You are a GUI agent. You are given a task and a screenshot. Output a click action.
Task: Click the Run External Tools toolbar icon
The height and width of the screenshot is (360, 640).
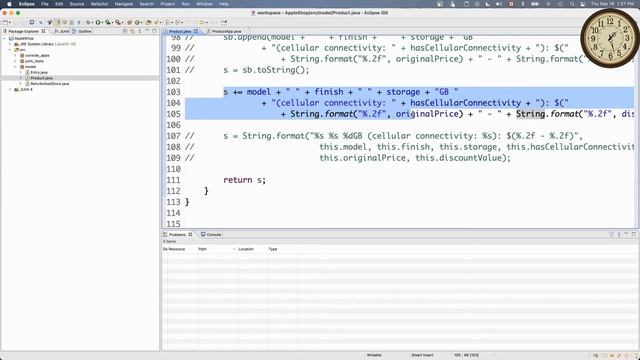(x=118, y=22)
